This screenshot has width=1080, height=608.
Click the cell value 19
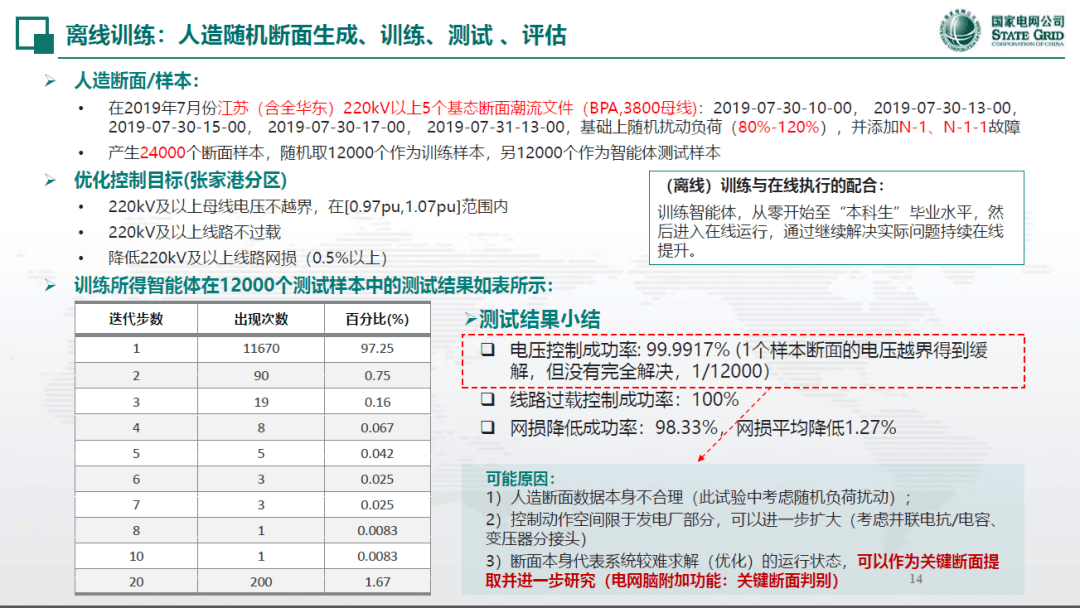click(261, 401)
